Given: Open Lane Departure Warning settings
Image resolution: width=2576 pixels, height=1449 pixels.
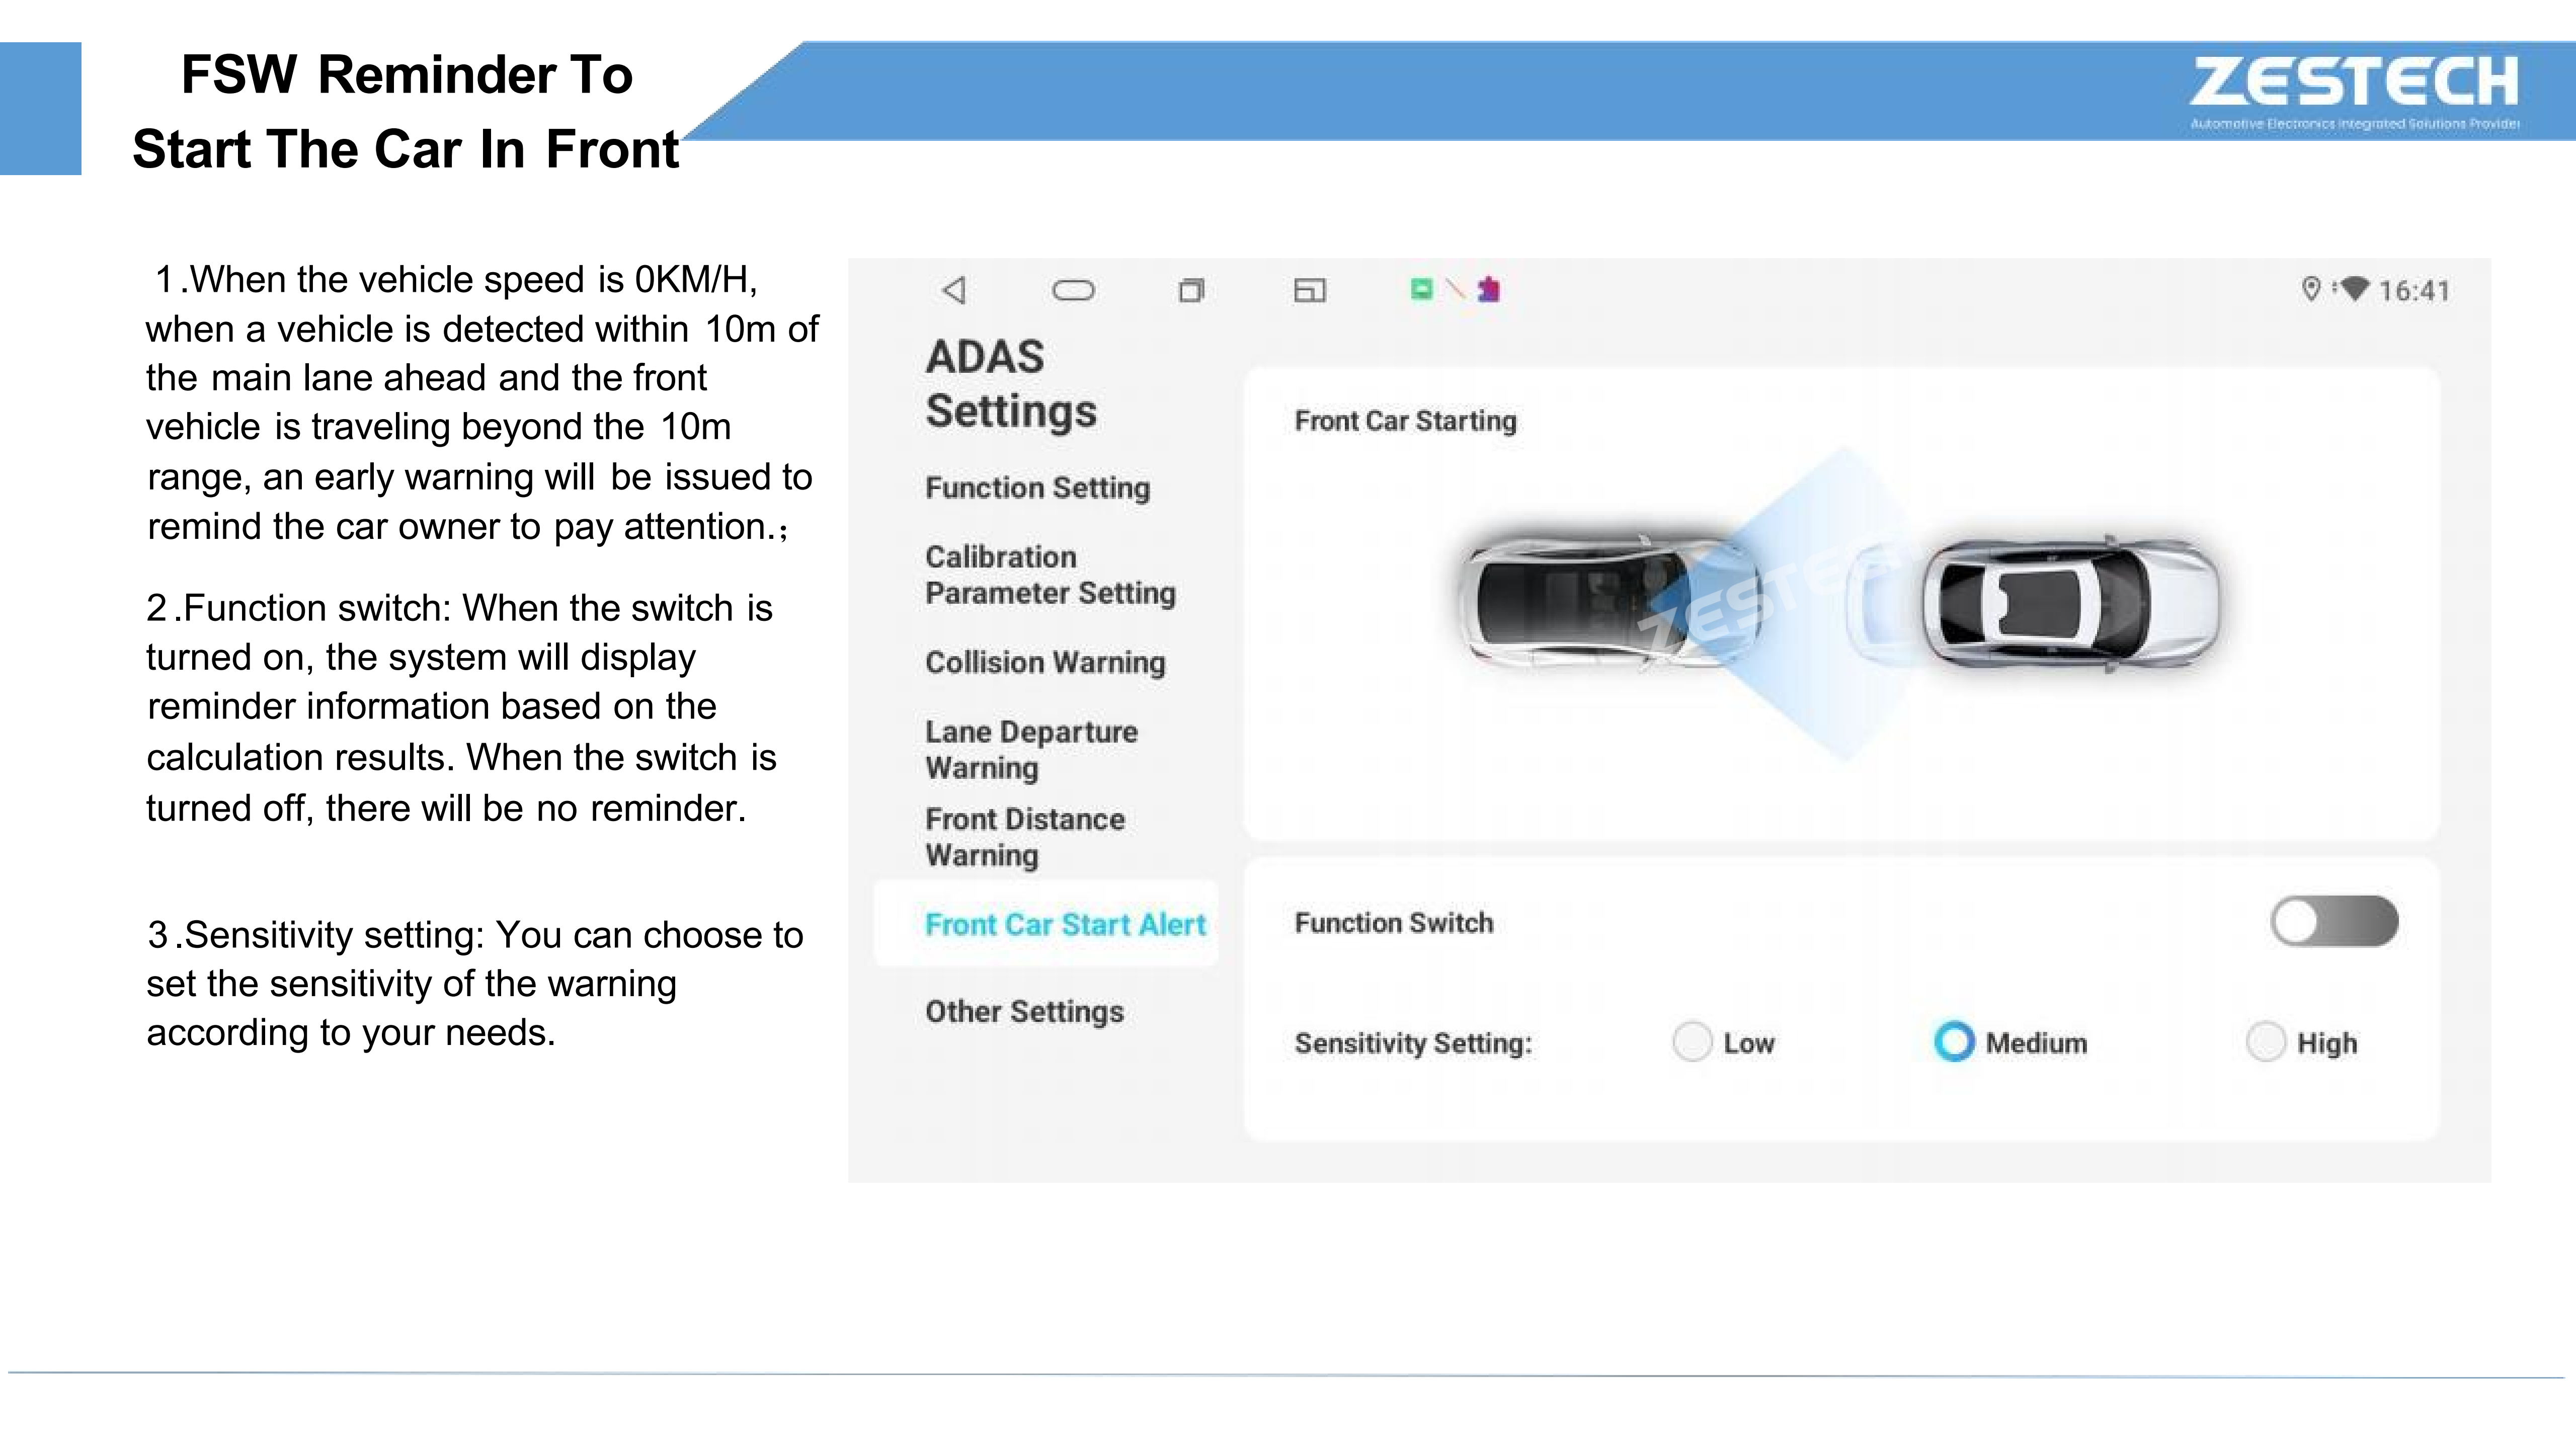Looking at the screenshot, I should 1031,749.
